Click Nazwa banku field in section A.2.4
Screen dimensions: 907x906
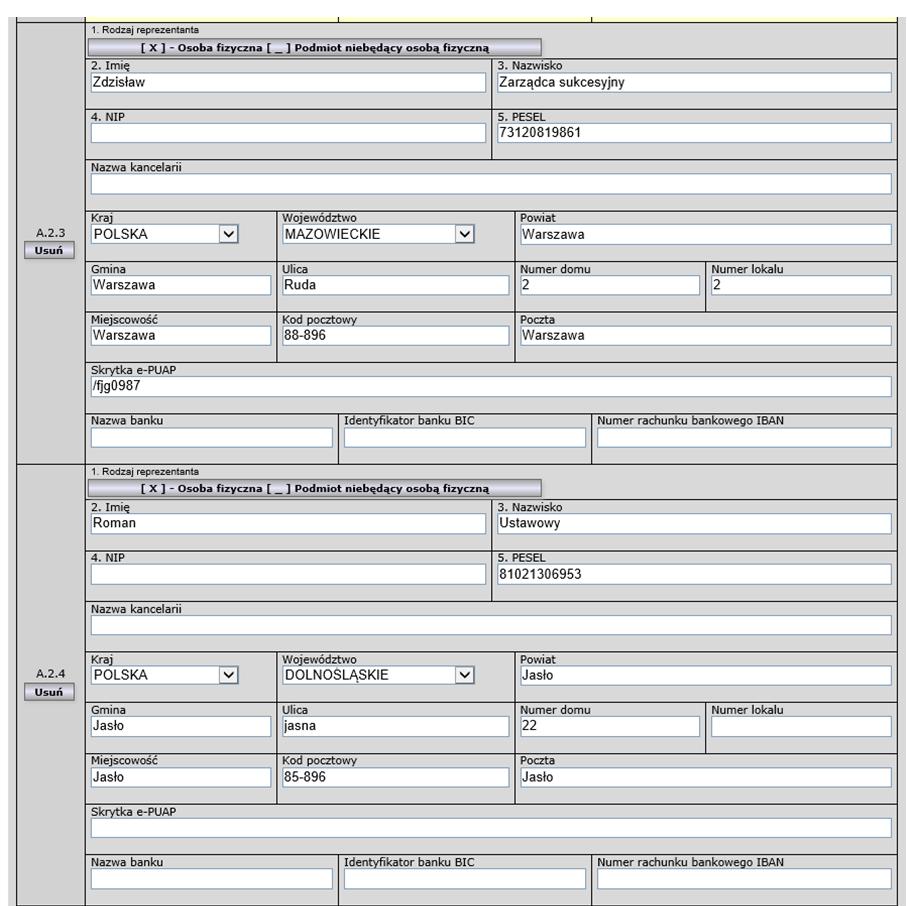212,879
